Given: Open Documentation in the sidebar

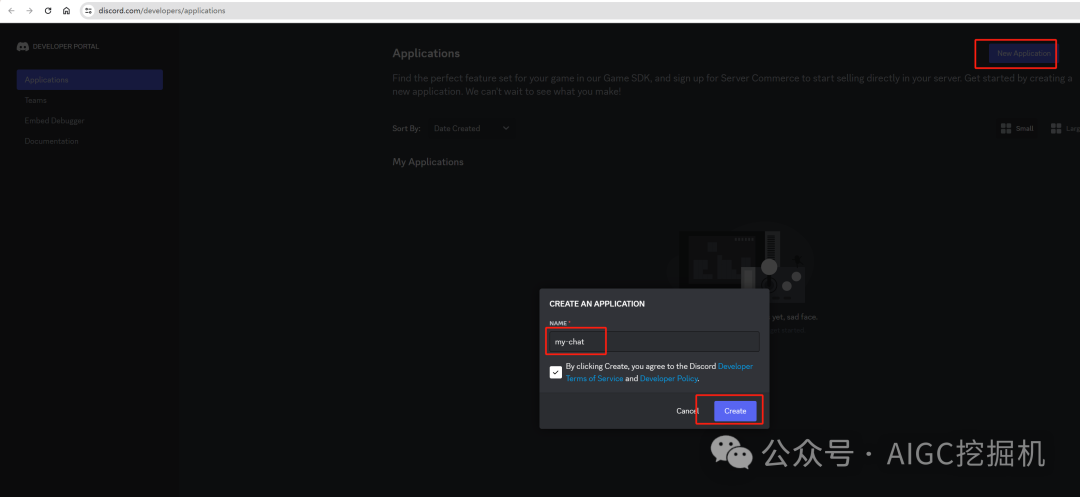Looking at the screenshot, I should 52,141.
